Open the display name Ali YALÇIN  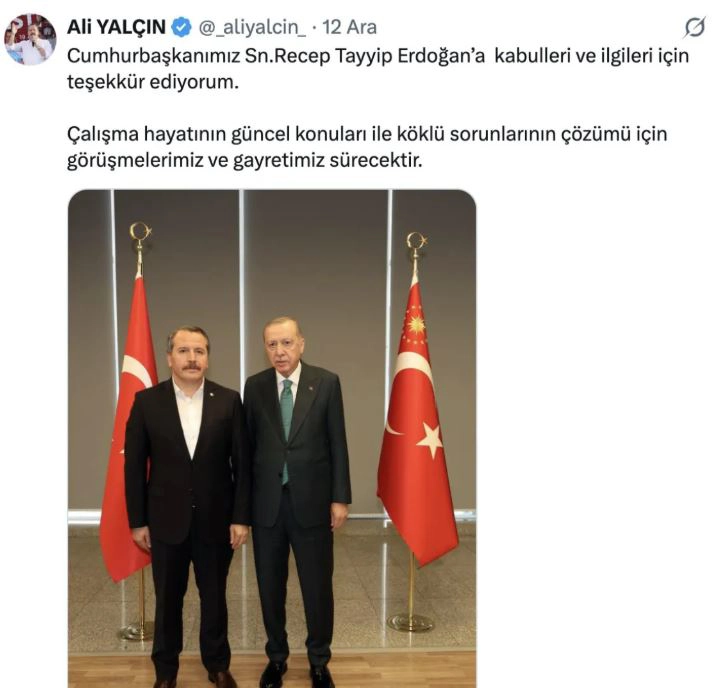(x=116, y=27)
